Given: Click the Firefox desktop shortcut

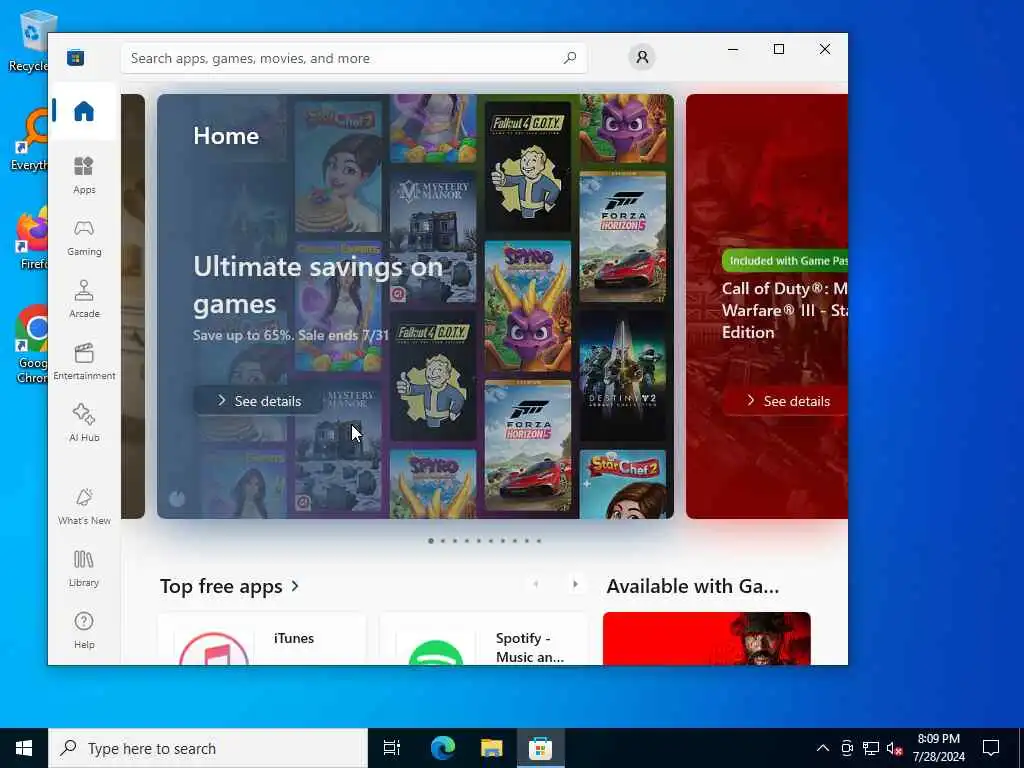Looking at the screenshot, I should (31, 238).
